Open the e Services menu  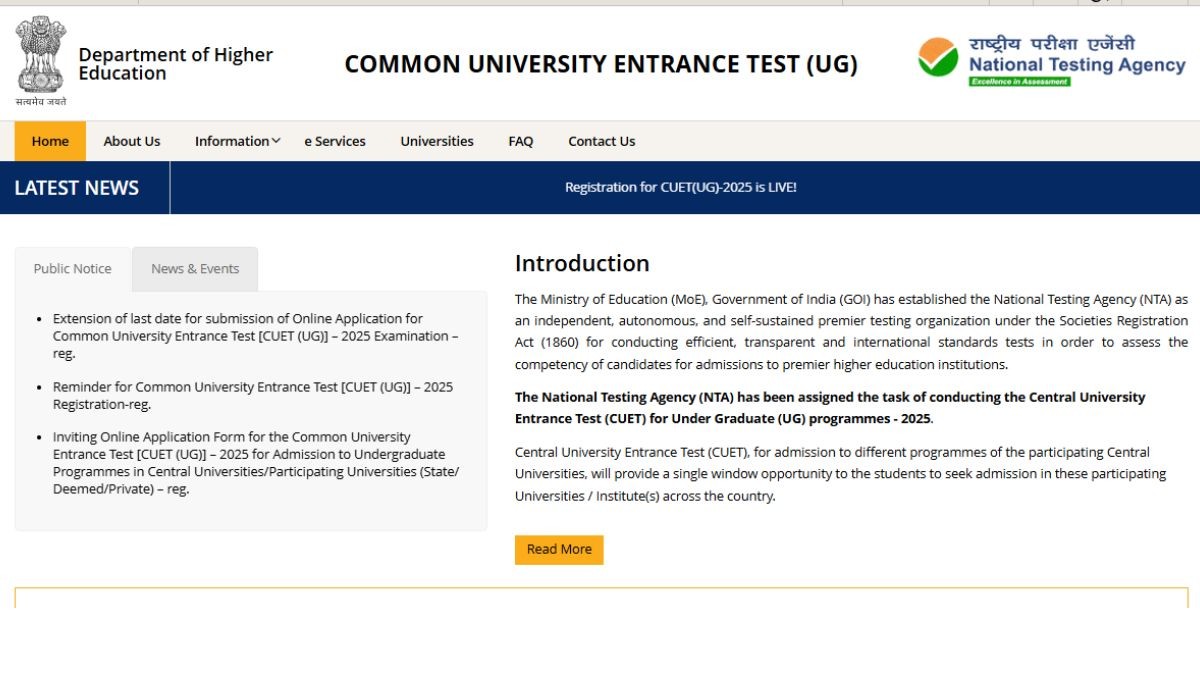pos(335,141)
